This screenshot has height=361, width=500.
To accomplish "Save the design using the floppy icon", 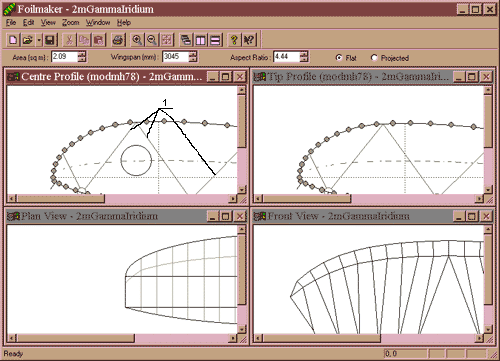I will point(50,40).
